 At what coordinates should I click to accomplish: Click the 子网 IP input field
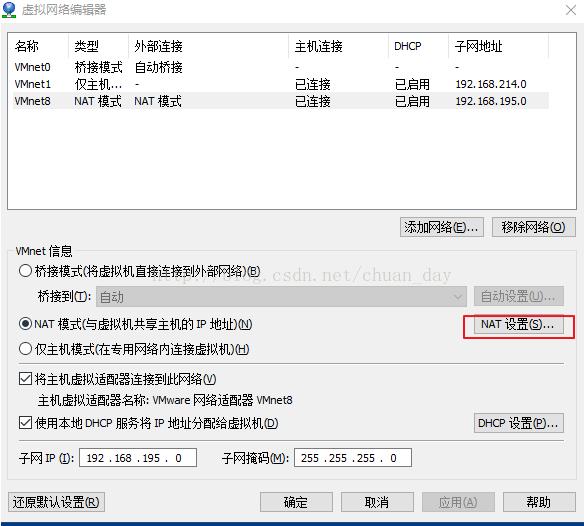point(138,458)
